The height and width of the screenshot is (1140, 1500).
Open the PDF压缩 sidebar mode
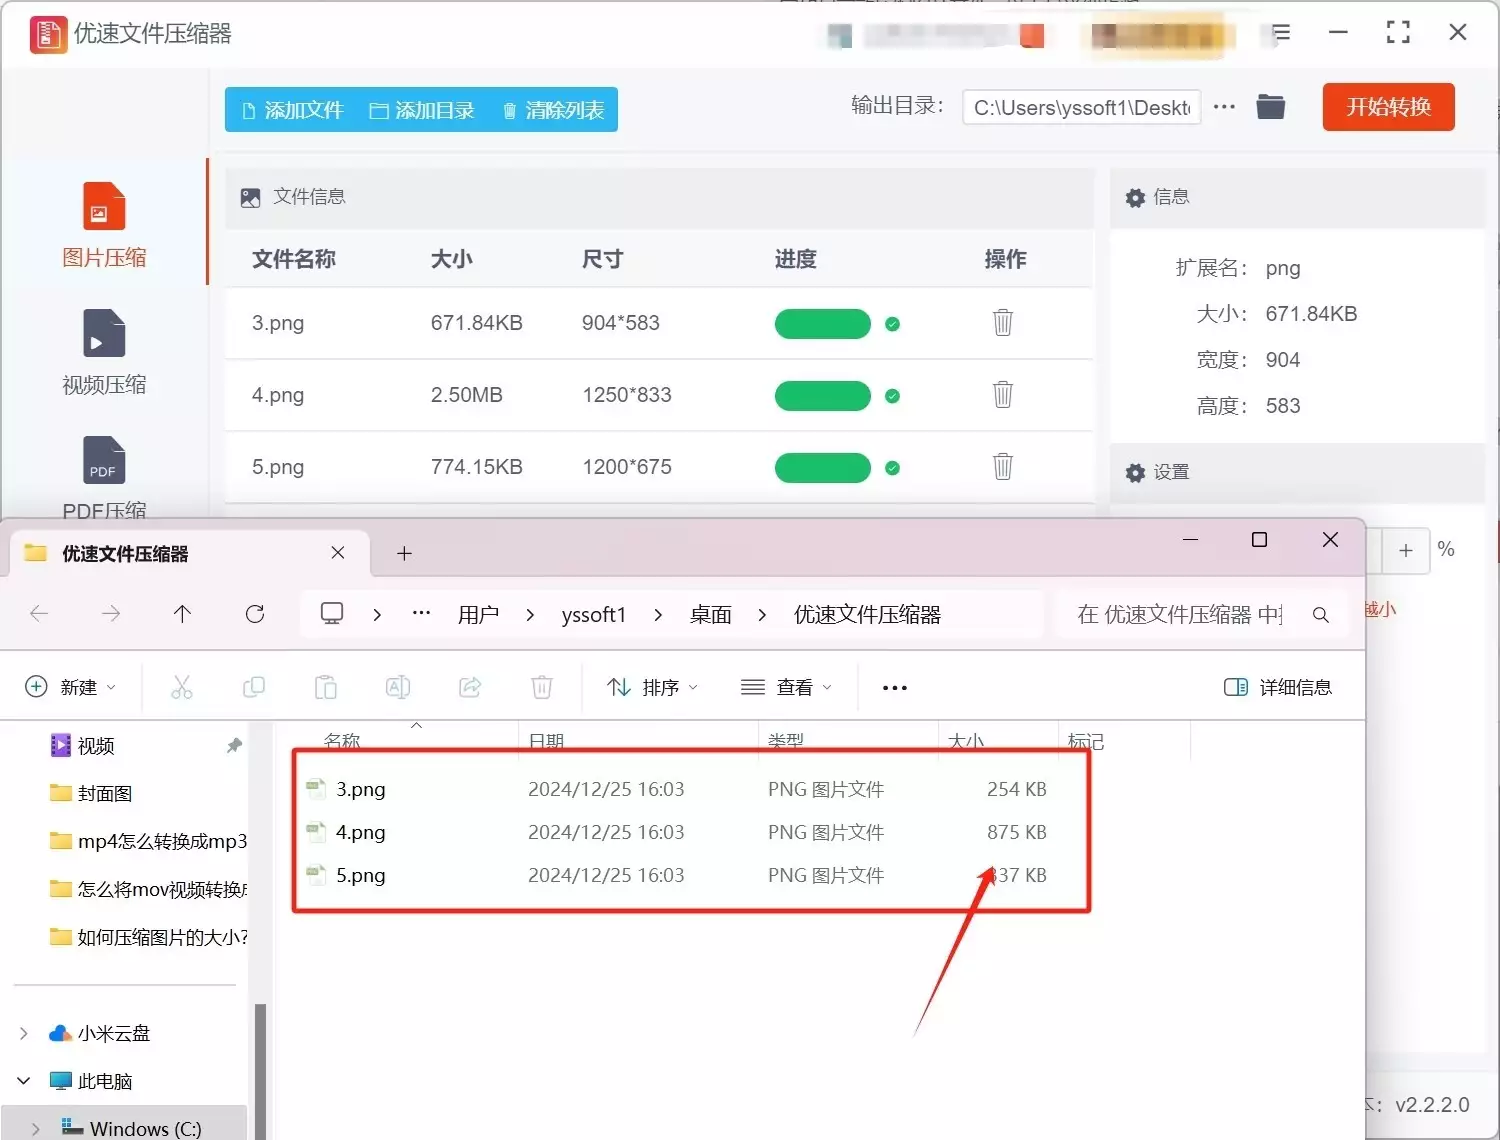click(x=104, y=478)
